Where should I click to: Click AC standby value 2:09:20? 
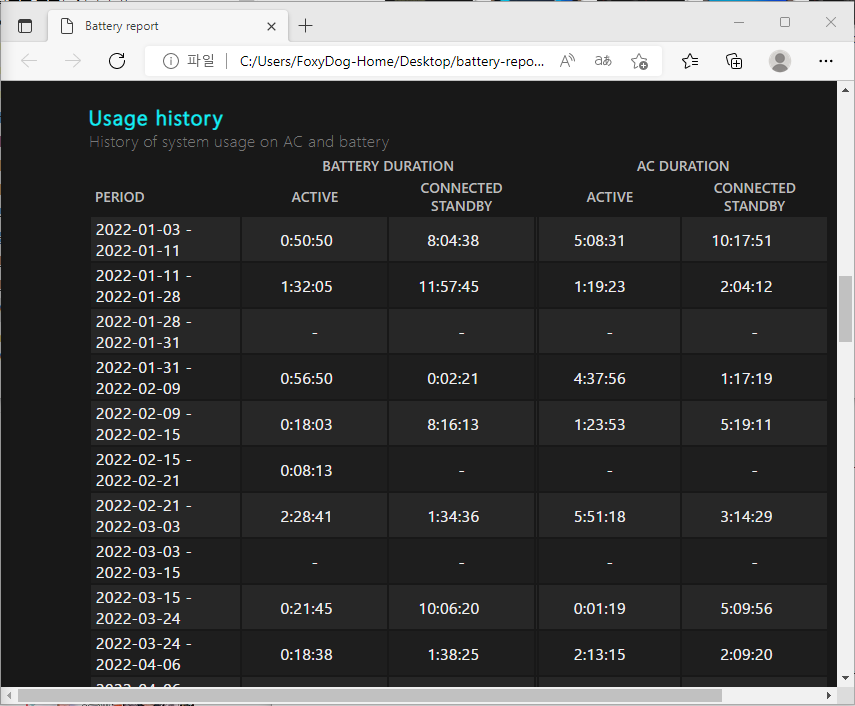tap(746, 654)
